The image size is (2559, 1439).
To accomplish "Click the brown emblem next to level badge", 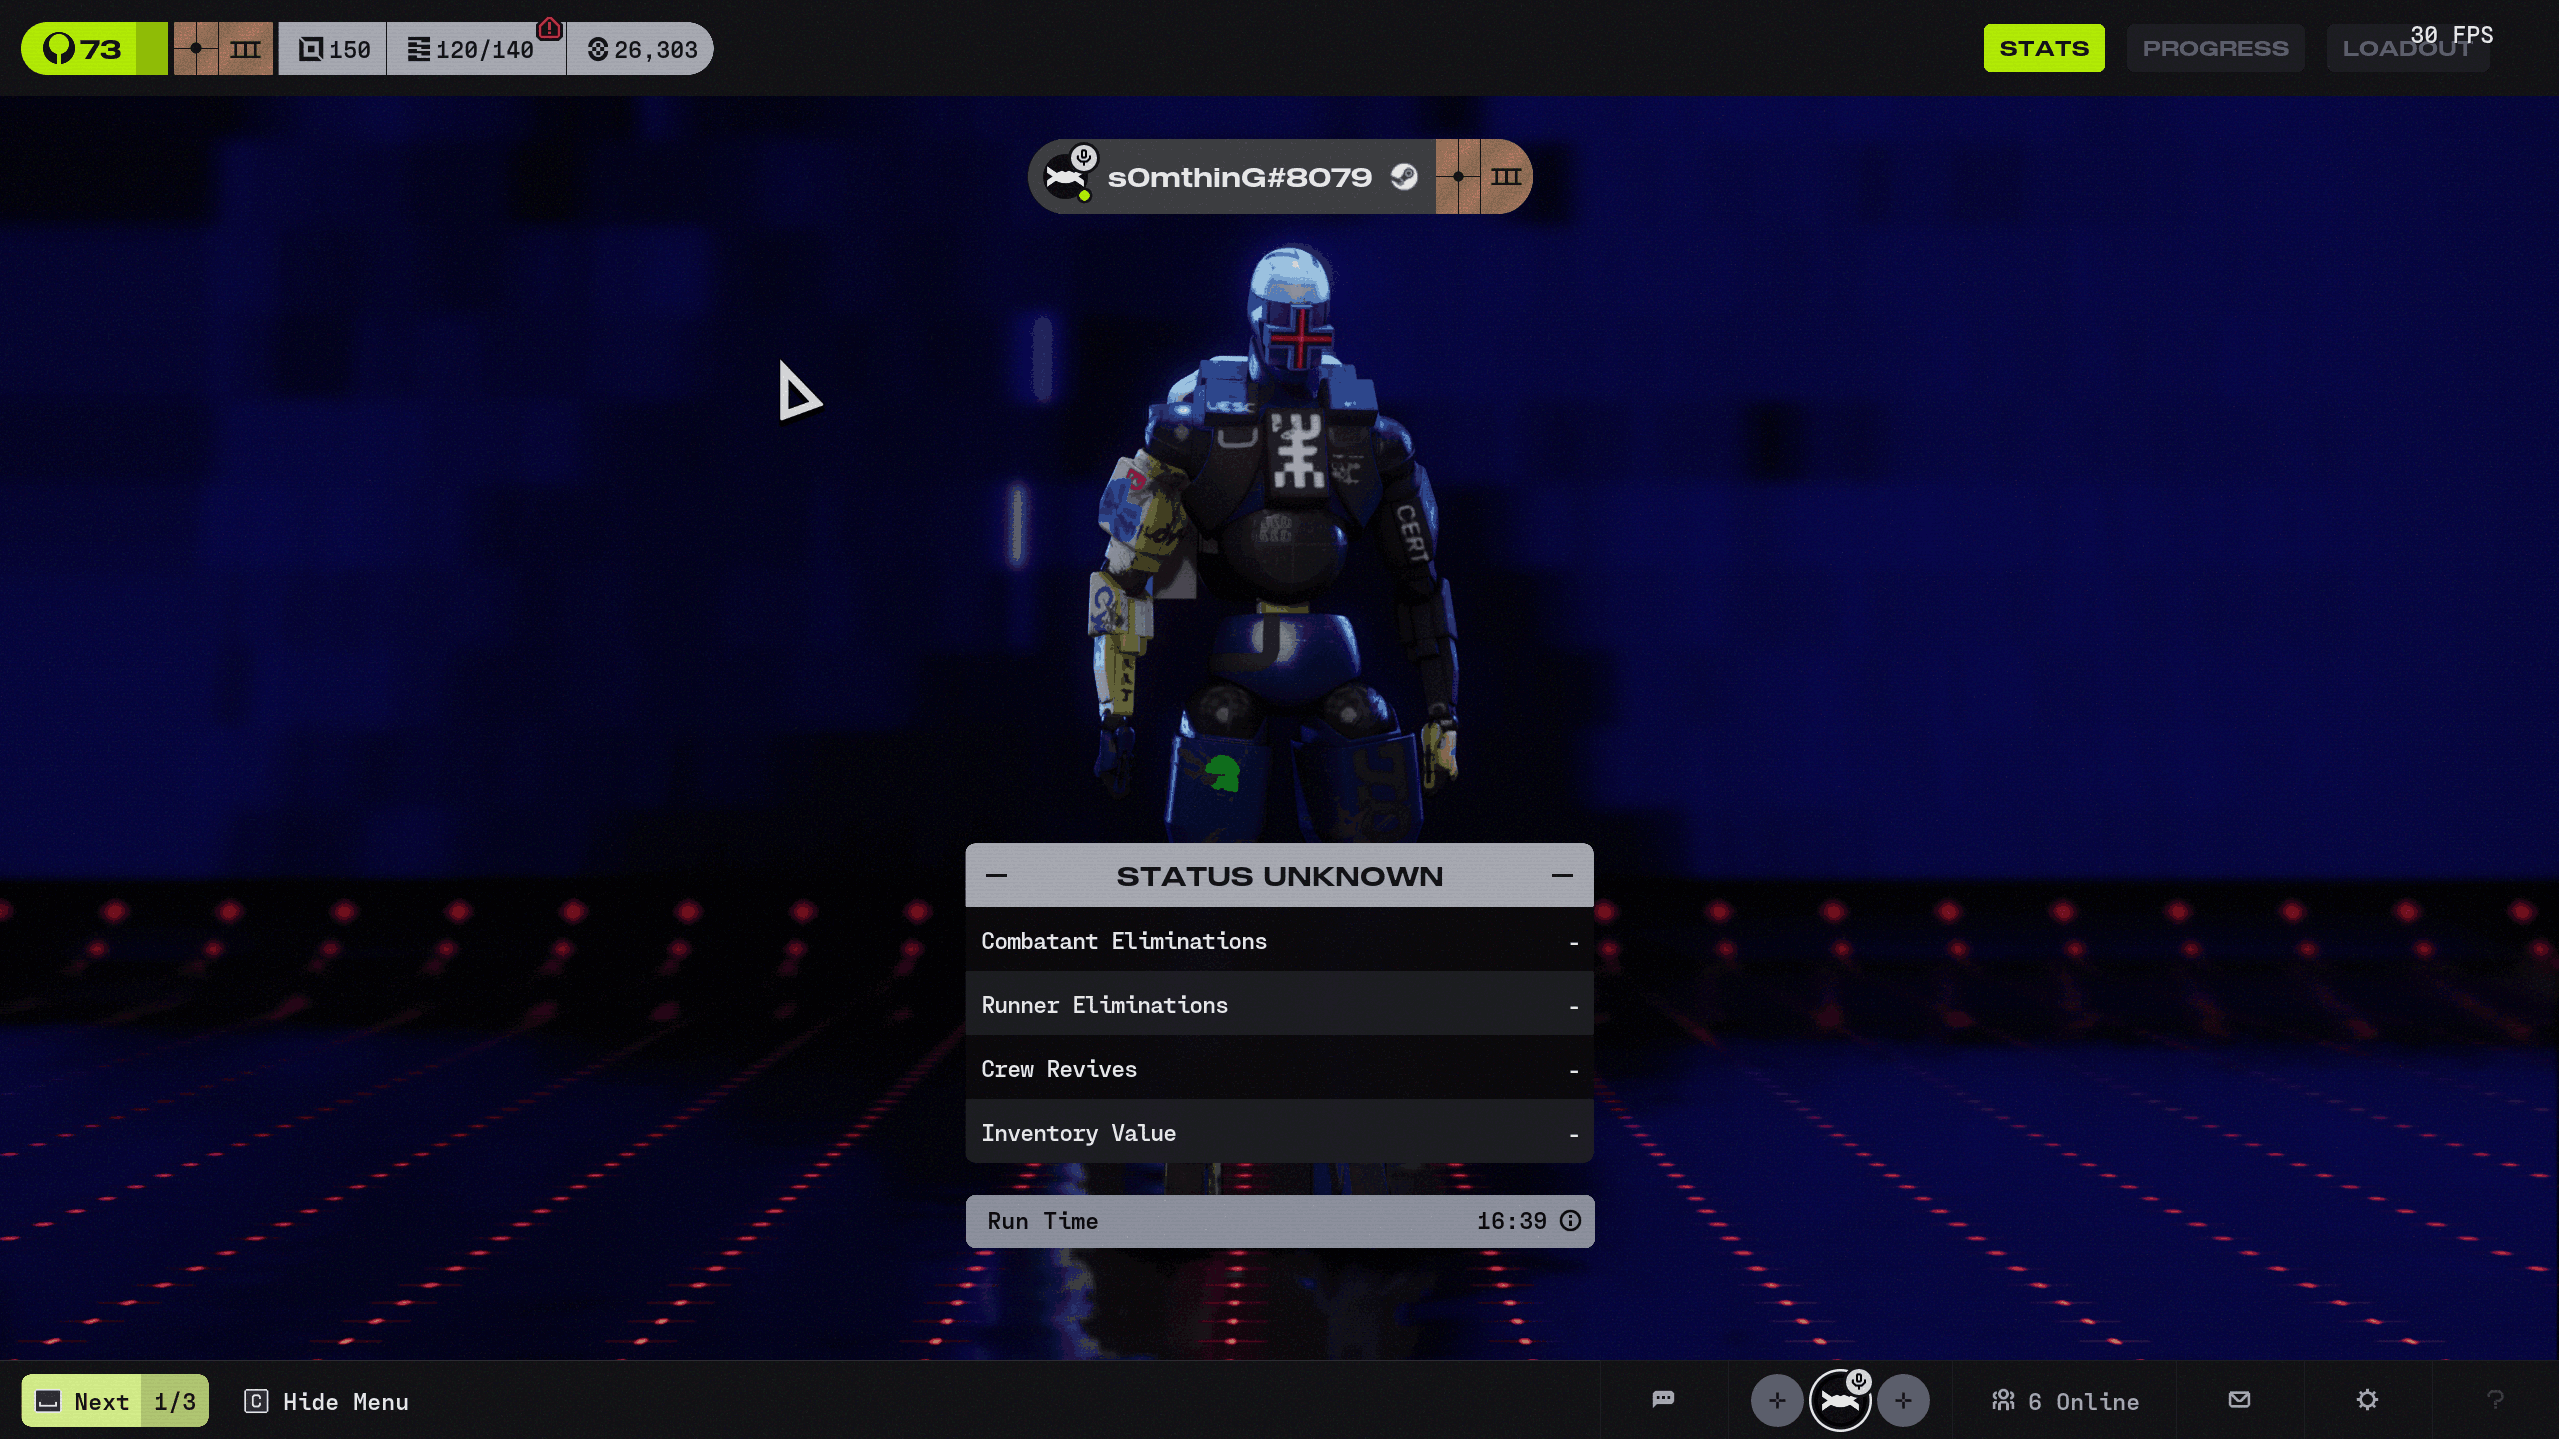I will [x=223, y=49].
